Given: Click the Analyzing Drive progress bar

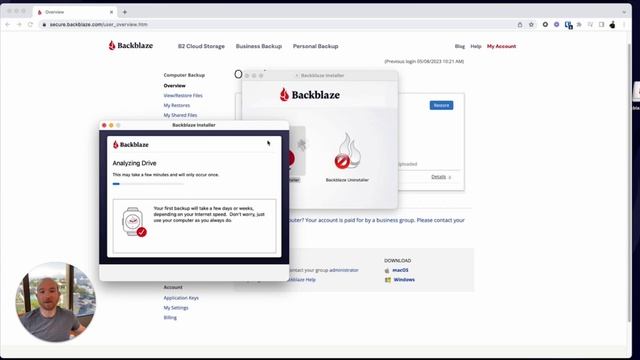Looking at the screenshot, I should click(148, 184).
